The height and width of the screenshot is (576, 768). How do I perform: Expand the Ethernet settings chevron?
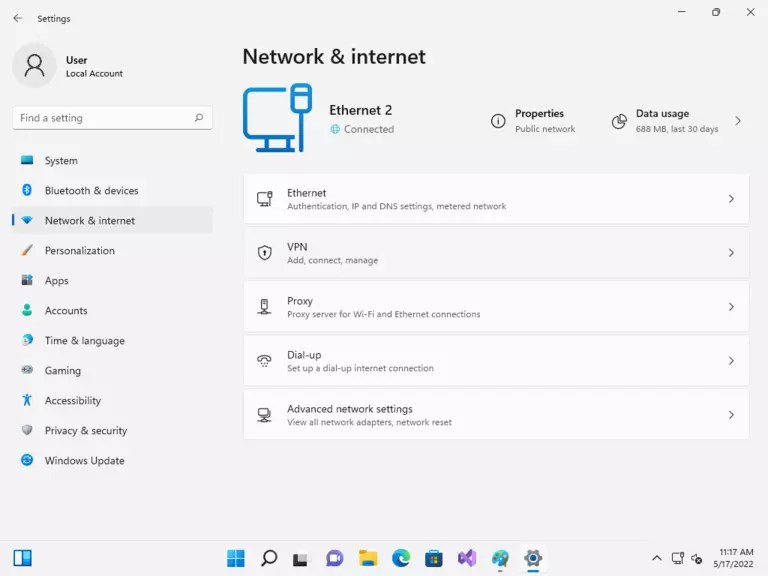click(x=731, y=198)
